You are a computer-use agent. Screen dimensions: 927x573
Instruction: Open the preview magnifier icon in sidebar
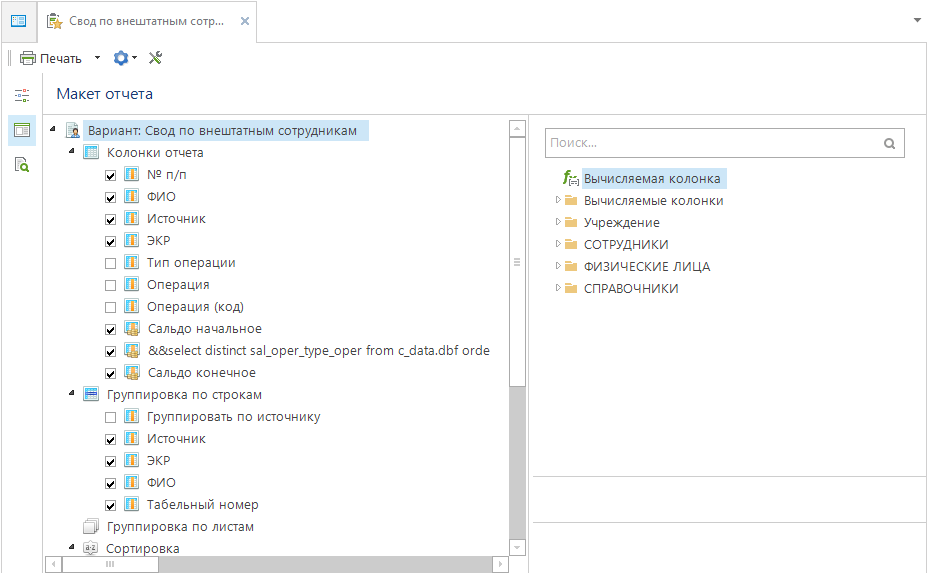point(22,164)
